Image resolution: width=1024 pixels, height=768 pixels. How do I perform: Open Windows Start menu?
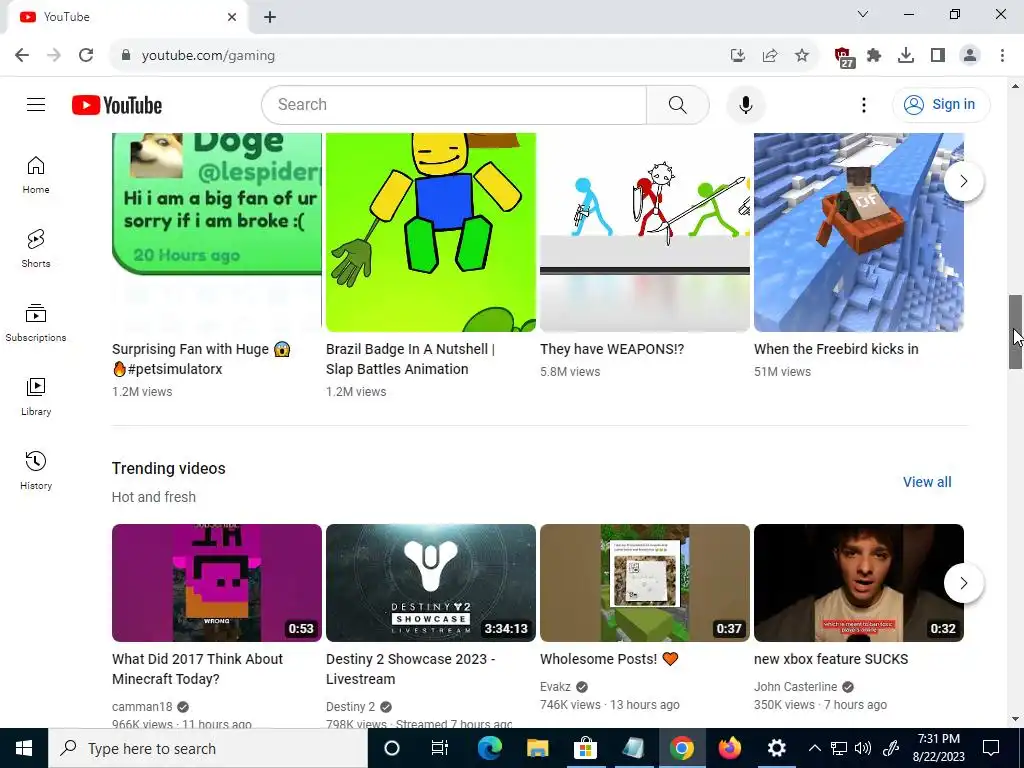24,748
